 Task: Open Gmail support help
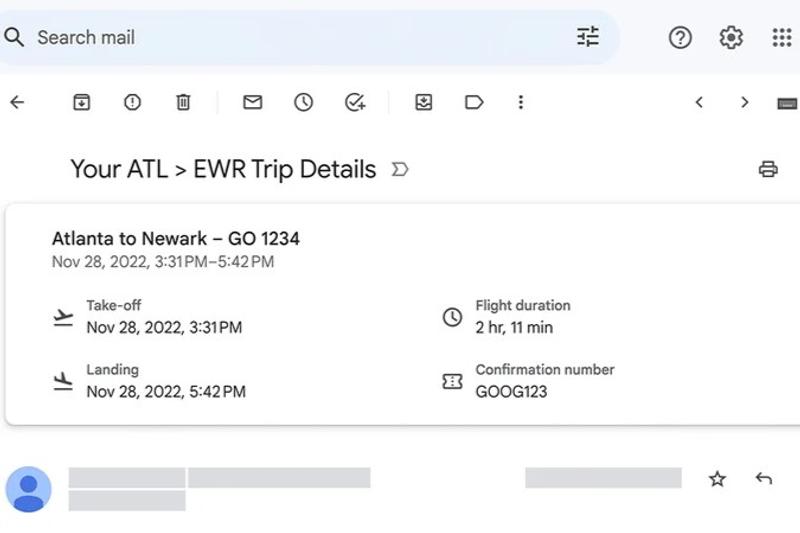point(680,37)
